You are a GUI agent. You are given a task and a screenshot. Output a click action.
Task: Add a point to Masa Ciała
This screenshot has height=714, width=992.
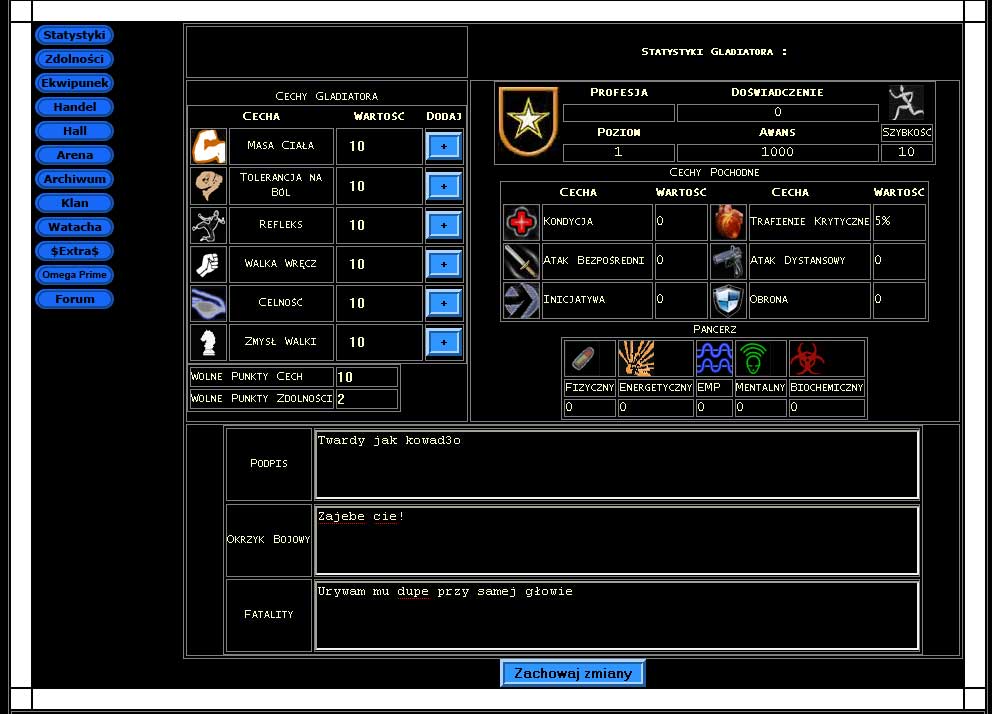point(443,146)
